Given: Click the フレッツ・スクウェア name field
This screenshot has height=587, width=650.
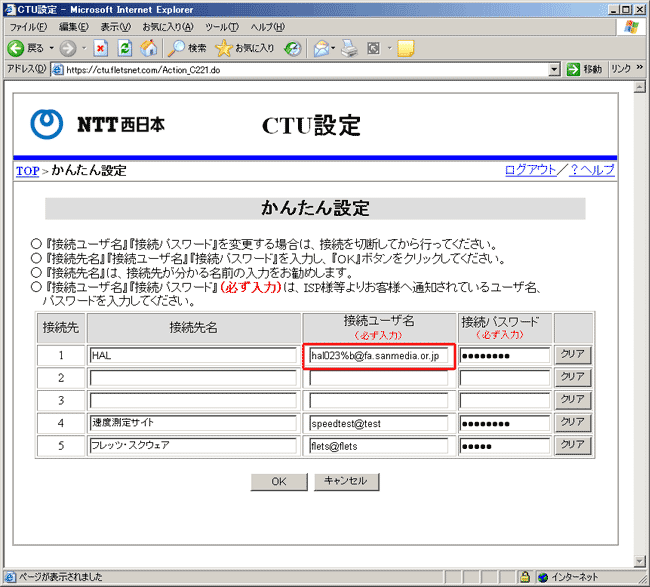Looking at the screenshot, I should [x=193, y=446].
